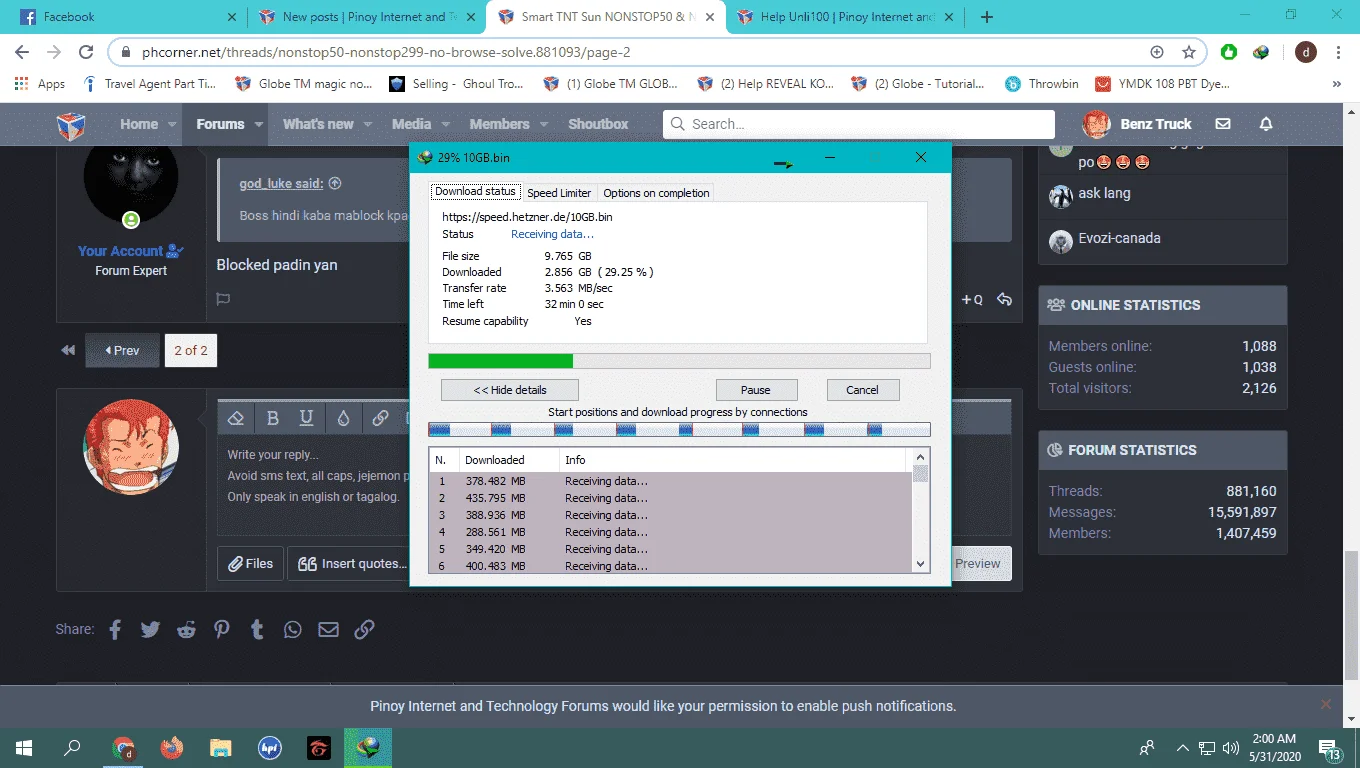
Task: Click the eraser remove-formatting icon in reply editor
Action: point(236,418)
